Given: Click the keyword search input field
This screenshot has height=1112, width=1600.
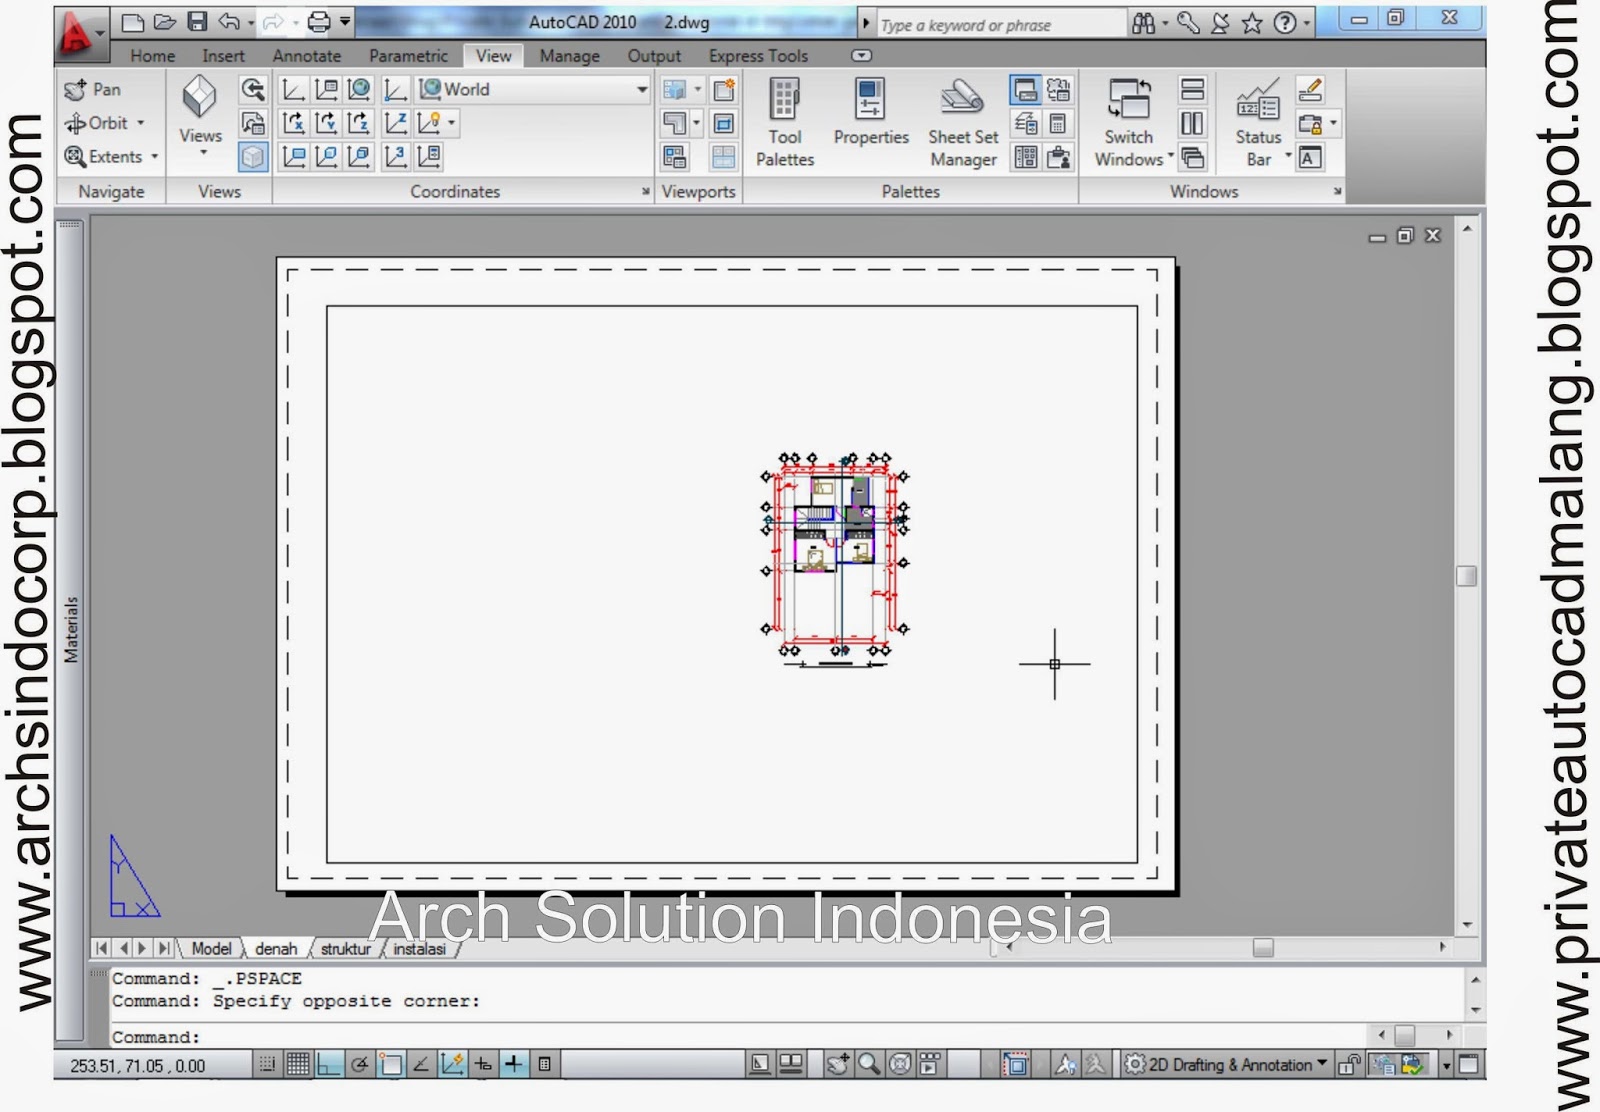Looking at the screenshot, I should click(x=1000, y=24).
